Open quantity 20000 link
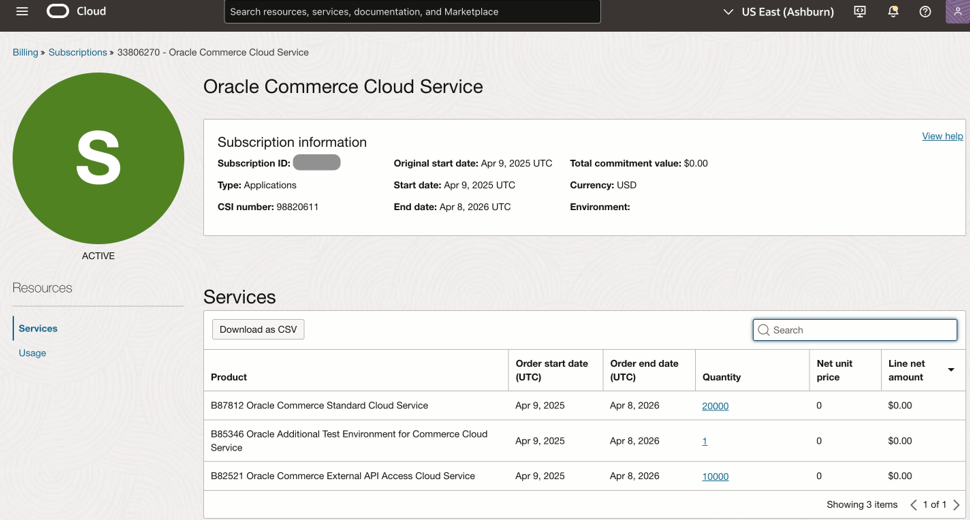This screenshot has width=970, height=520. (x=715, y=406)
